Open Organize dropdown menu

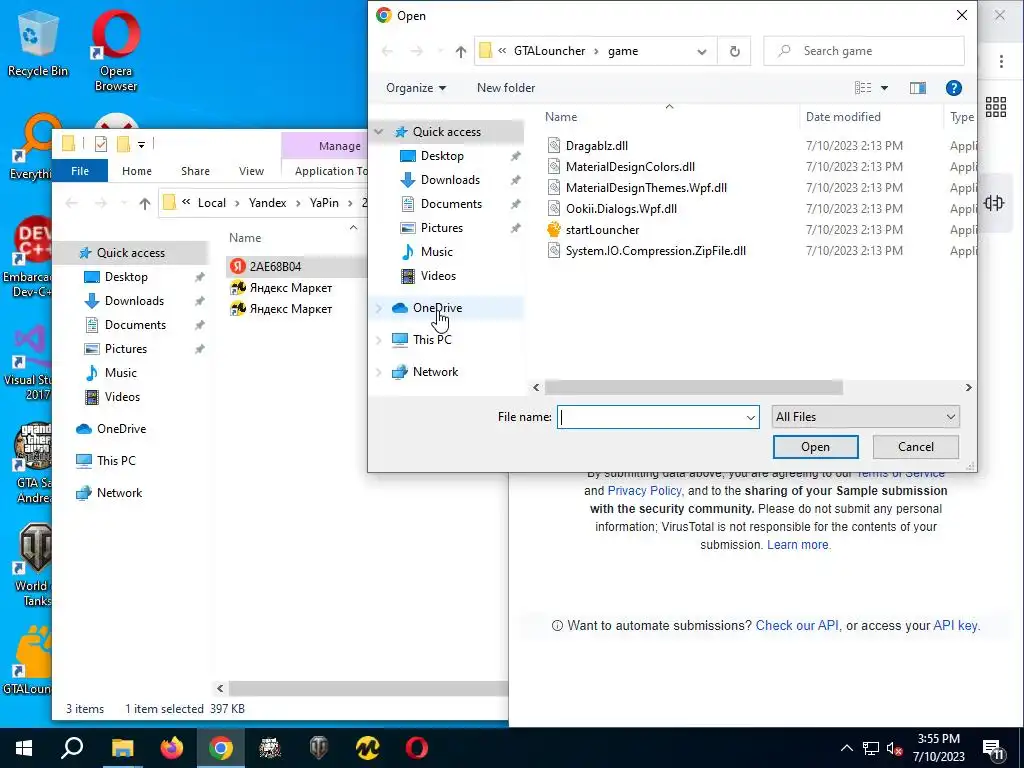click(x=415, y=88)
